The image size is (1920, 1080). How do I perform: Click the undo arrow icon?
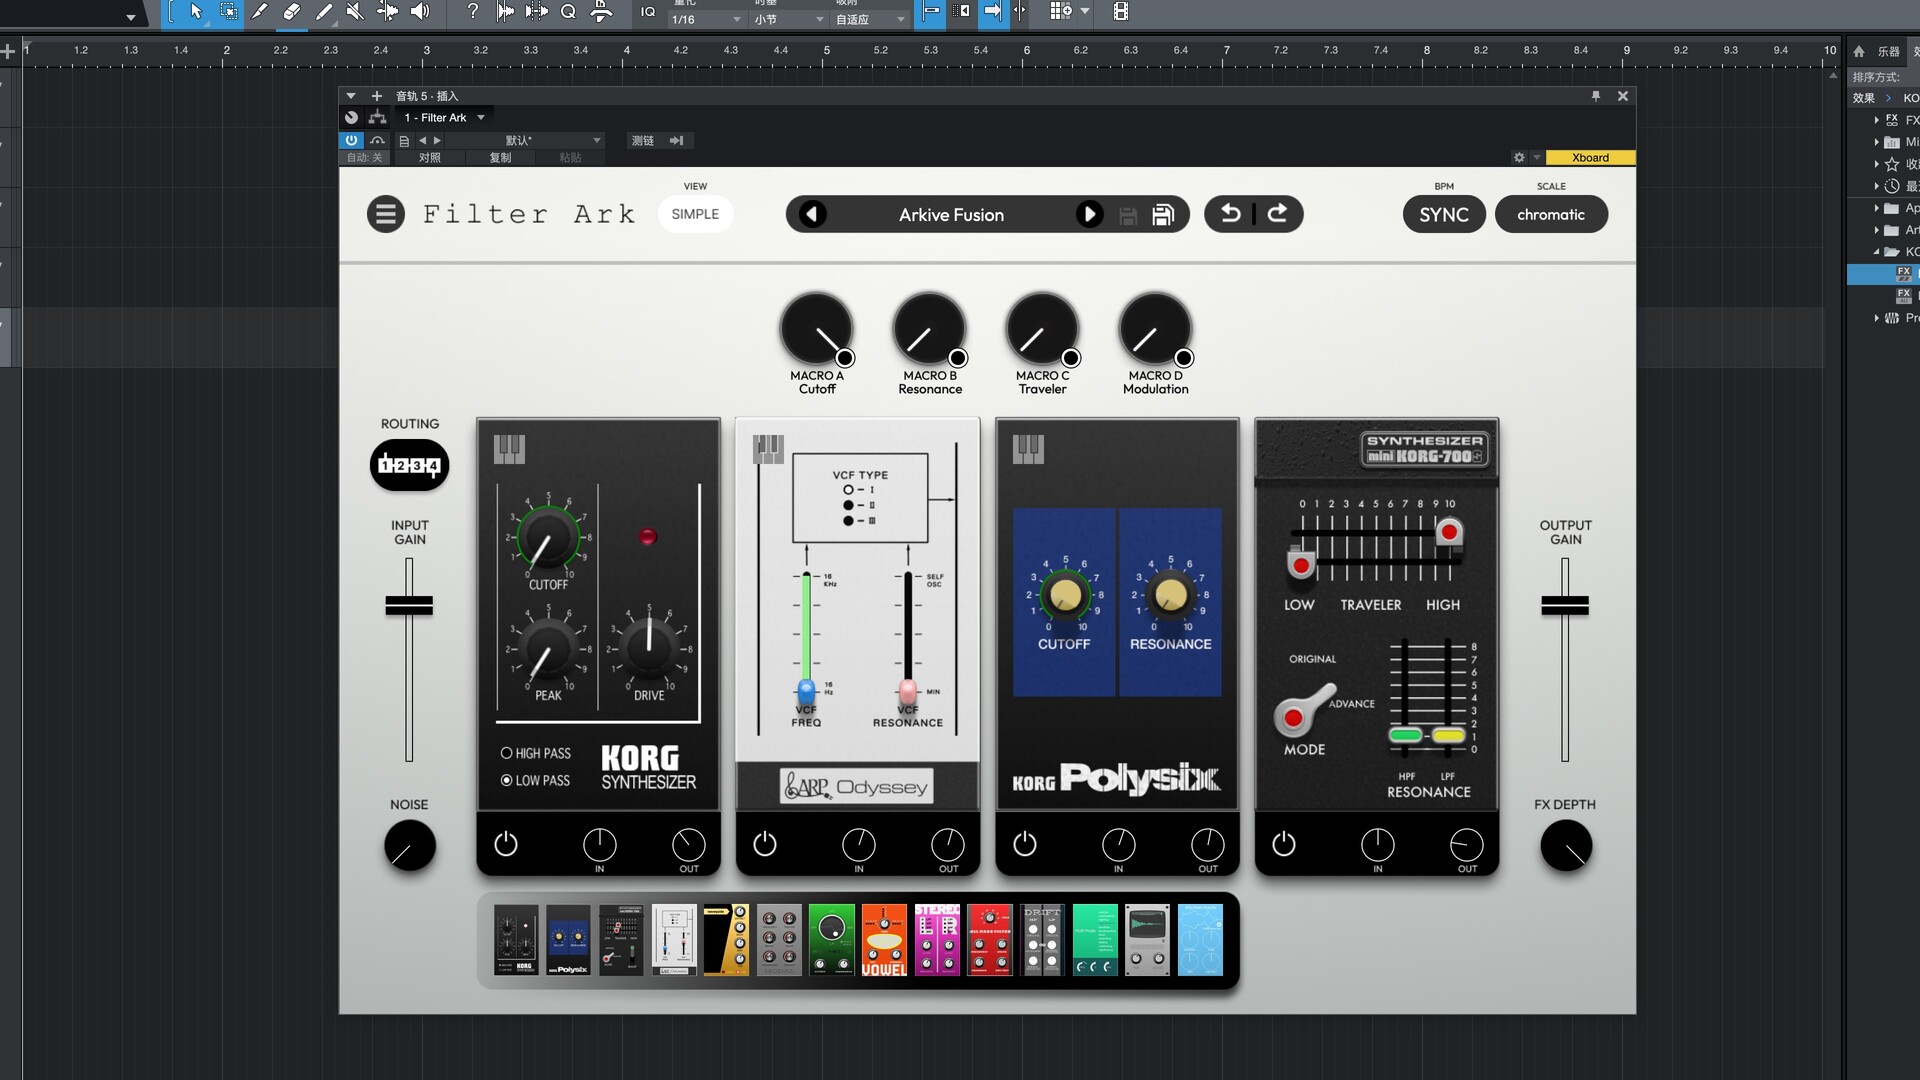pos(1231,214)
